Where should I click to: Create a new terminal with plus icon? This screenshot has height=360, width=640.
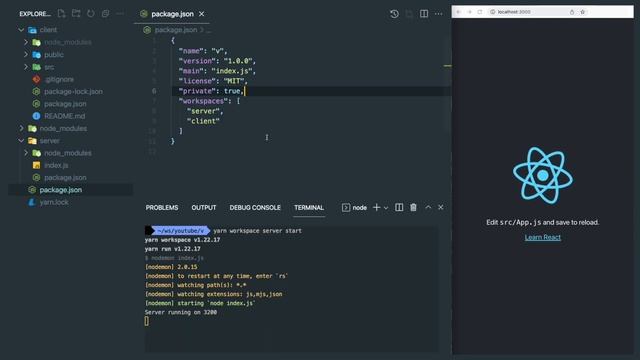pyautogui.click(x=376, y=207)
